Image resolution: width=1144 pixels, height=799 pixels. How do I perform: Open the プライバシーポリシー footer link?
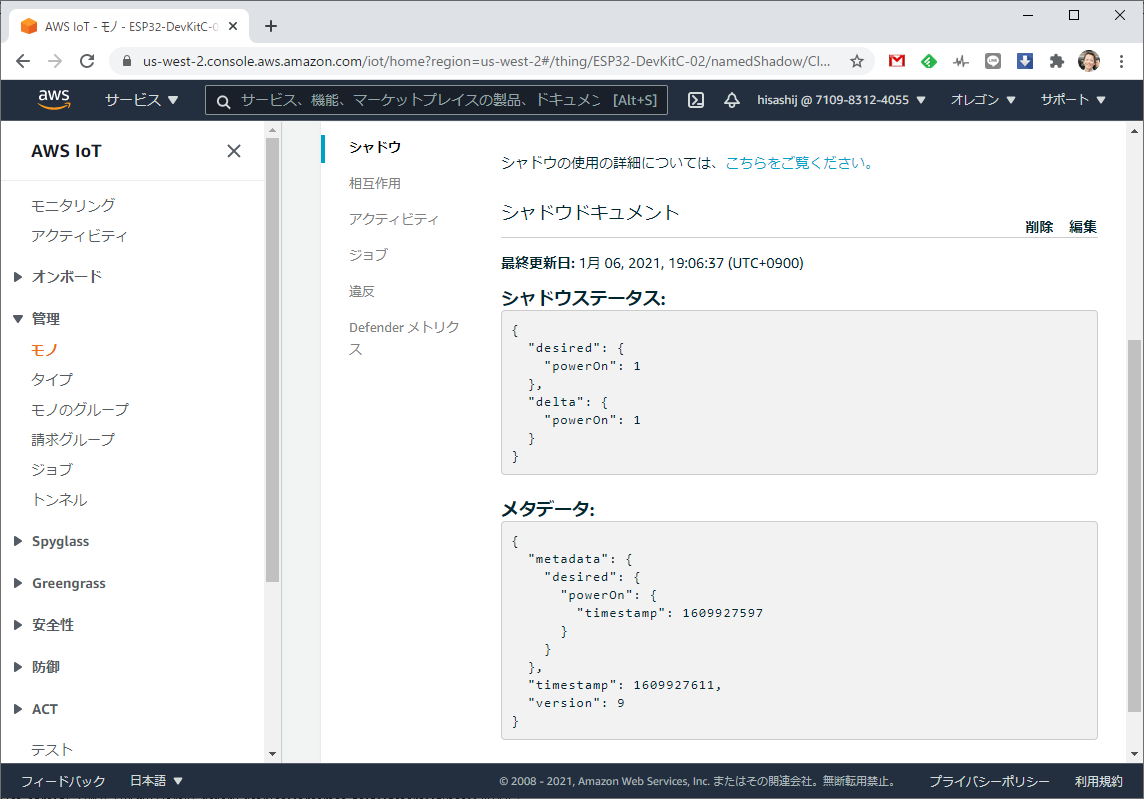tap(989, 781)
